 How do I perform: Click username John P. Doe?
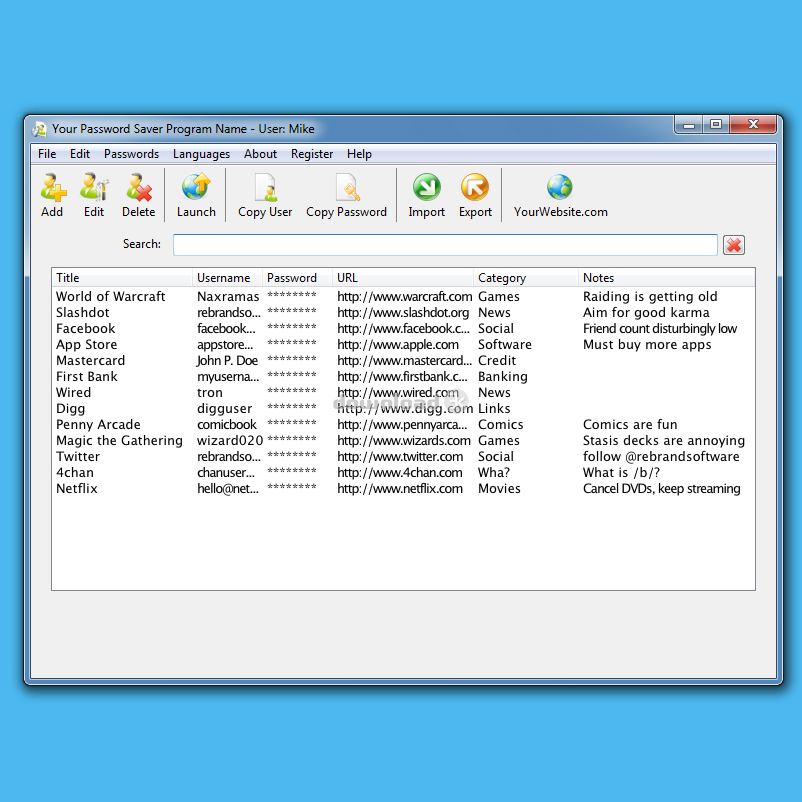pos(227,361)
